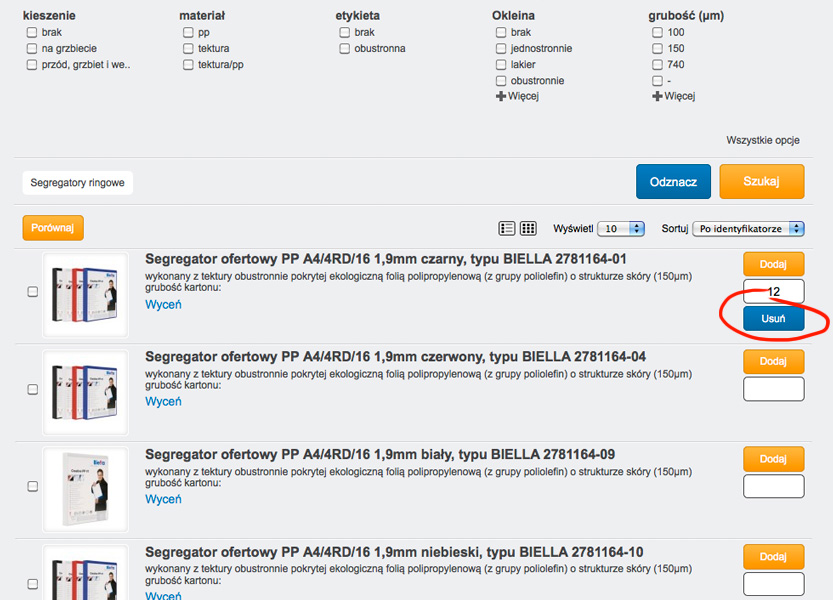Select compare checkbox for czarny binder
The image size is (833, 600).
[x=32, y=292]
